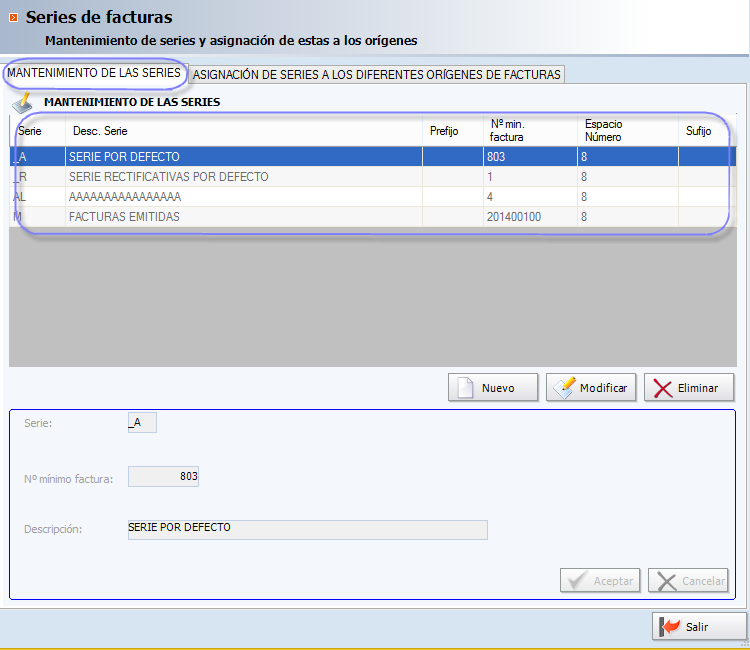This screenshot has height=650, width=750.
Task: Open the MANTENIMIENTO DE LAS SERIES tab
Action: 94,73
